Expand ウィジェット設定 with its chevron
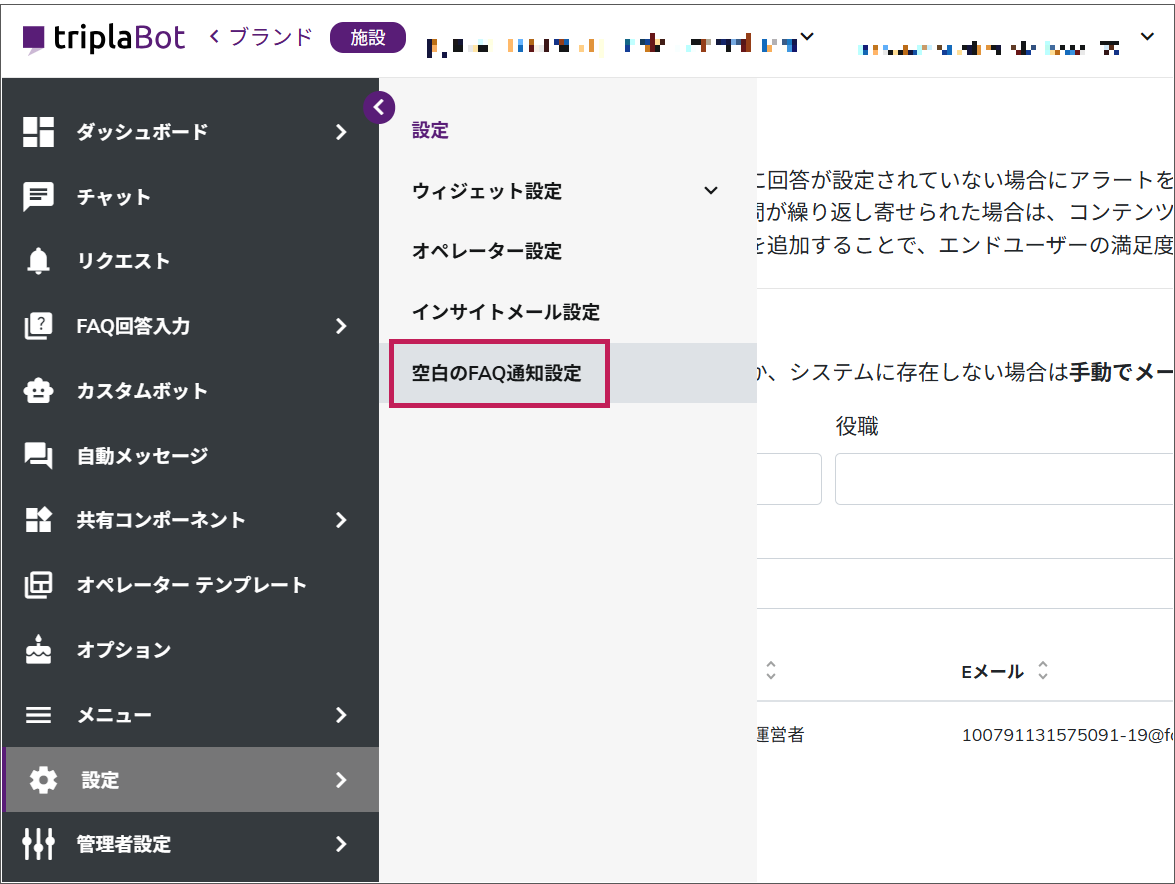The width and height of the screenshot is (1175, 884). (711, 191)
